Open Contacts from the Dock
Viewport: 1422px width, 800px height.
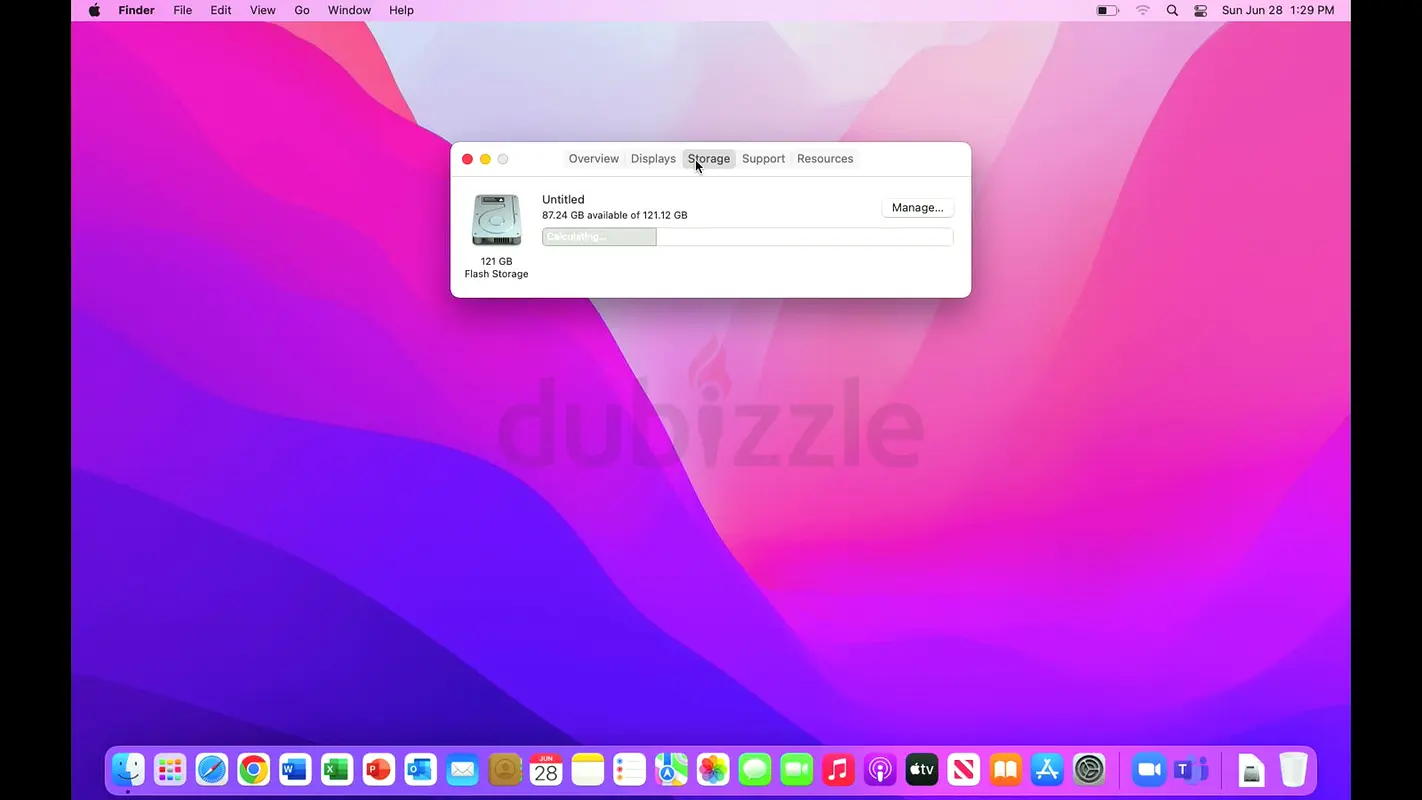click(x=504, y=769)
